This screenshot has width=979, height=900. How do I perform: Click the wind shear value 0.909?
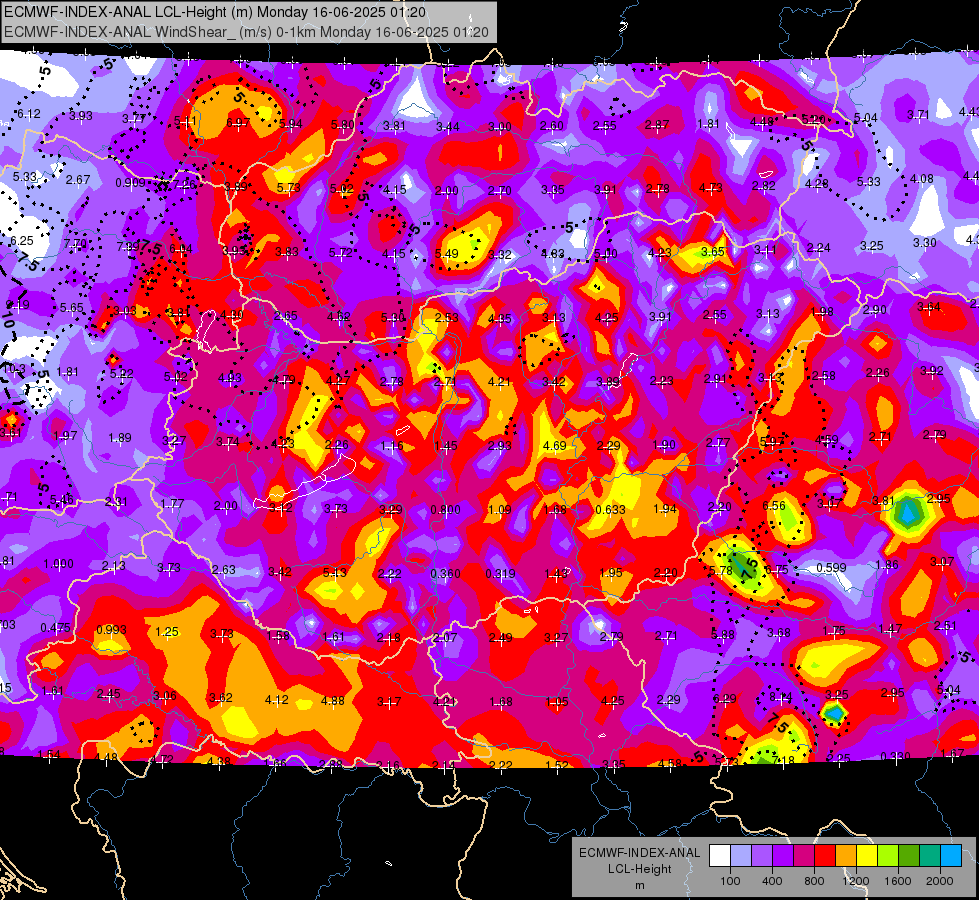coord(130,183)
